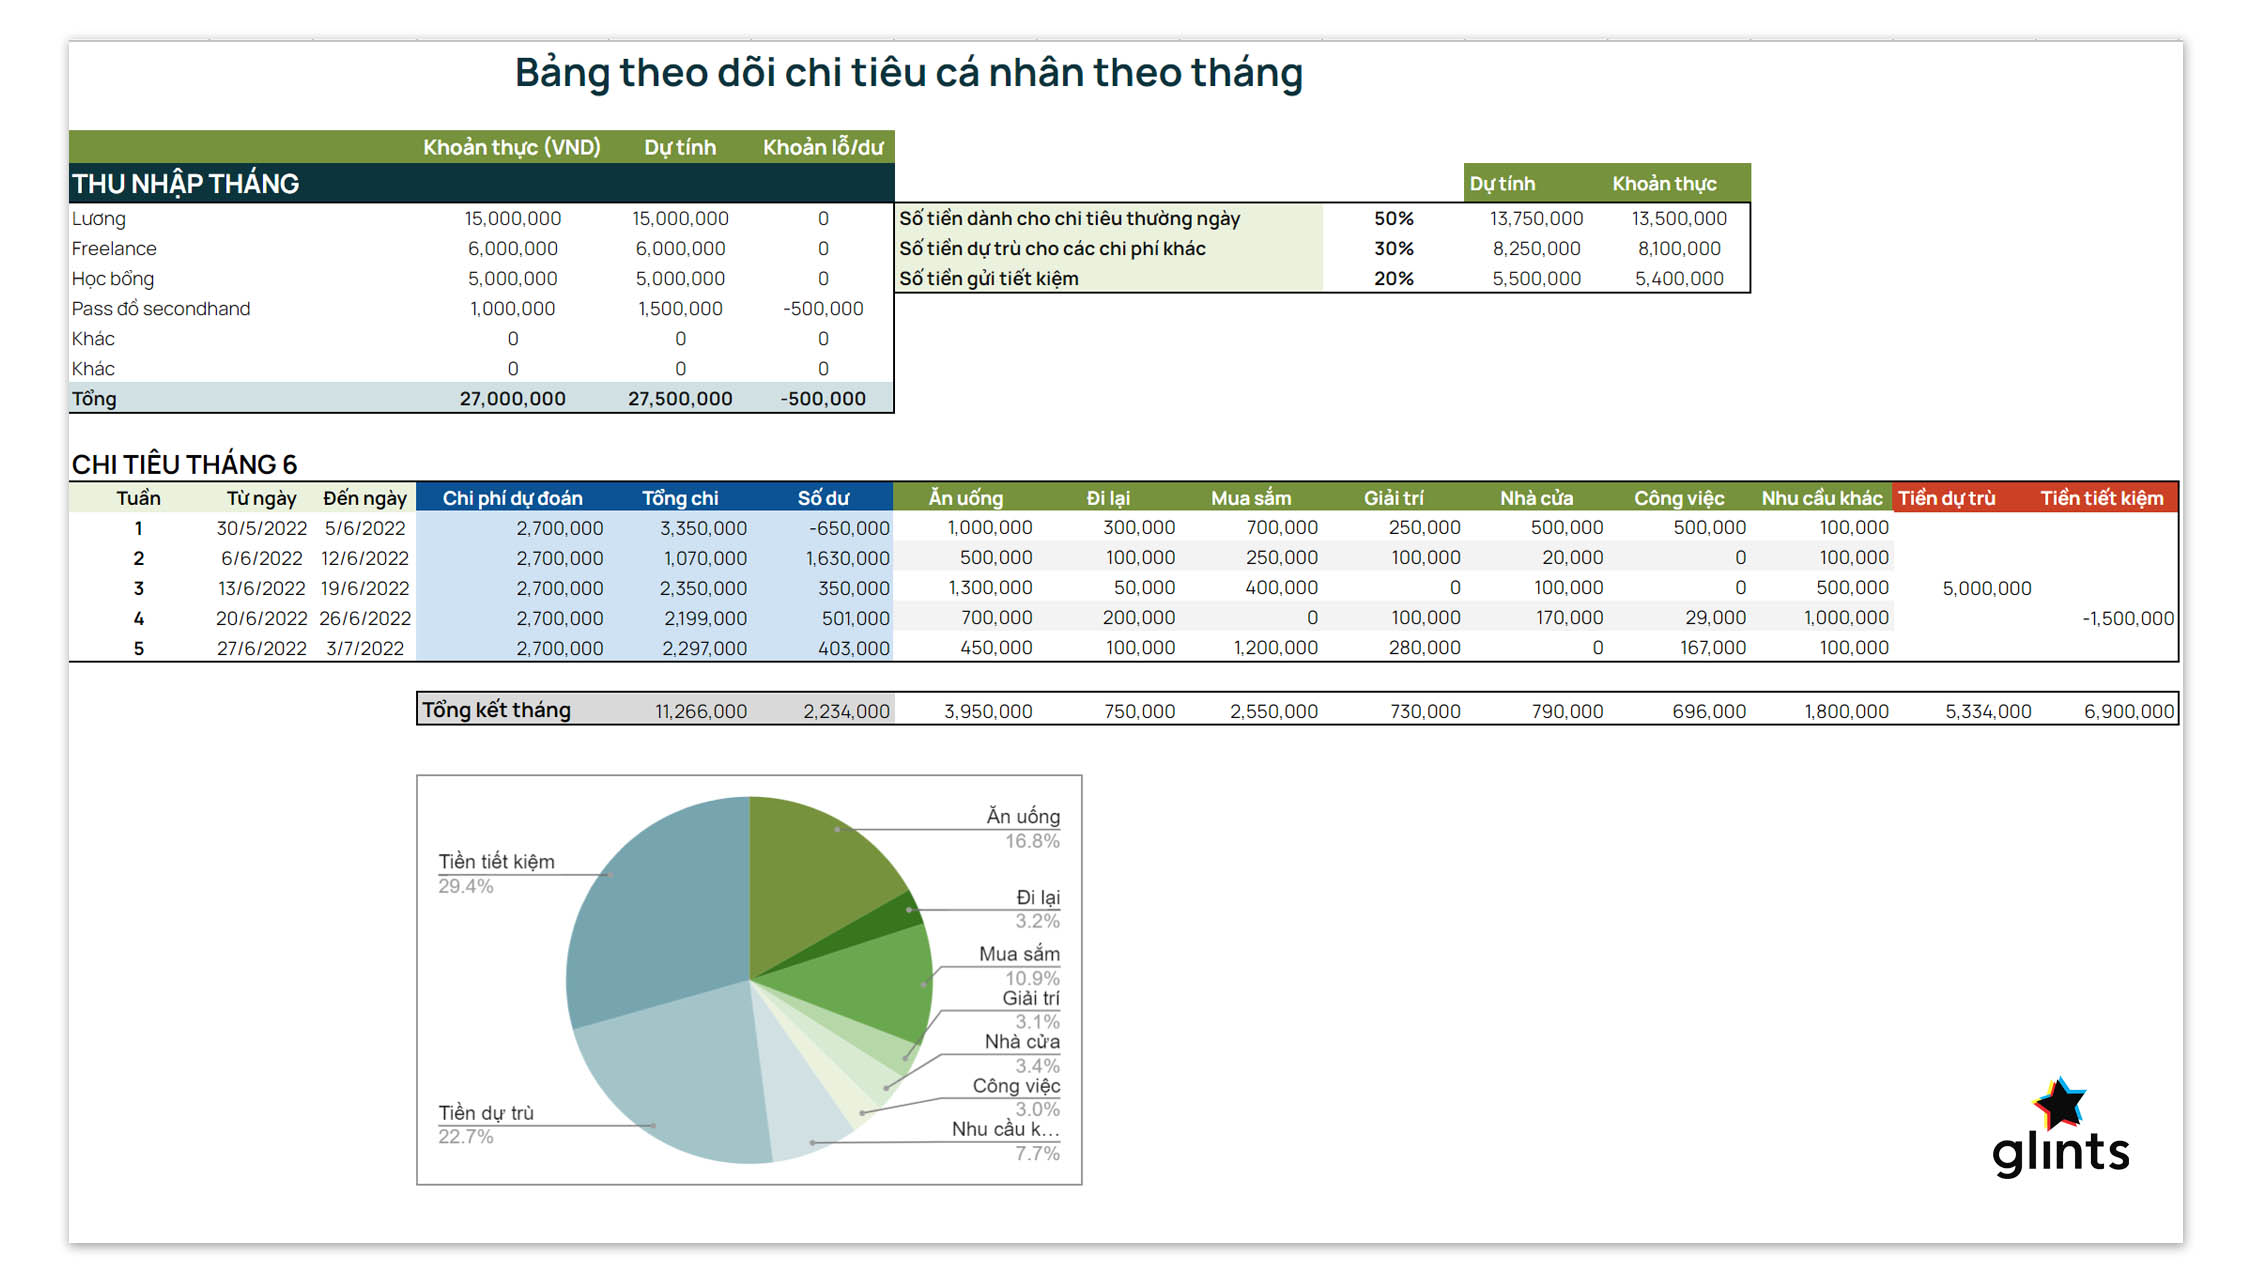This screenshot has height=1282, width=2252.
Task: Select the 'Ăn uống' column header
Action: 965,498
